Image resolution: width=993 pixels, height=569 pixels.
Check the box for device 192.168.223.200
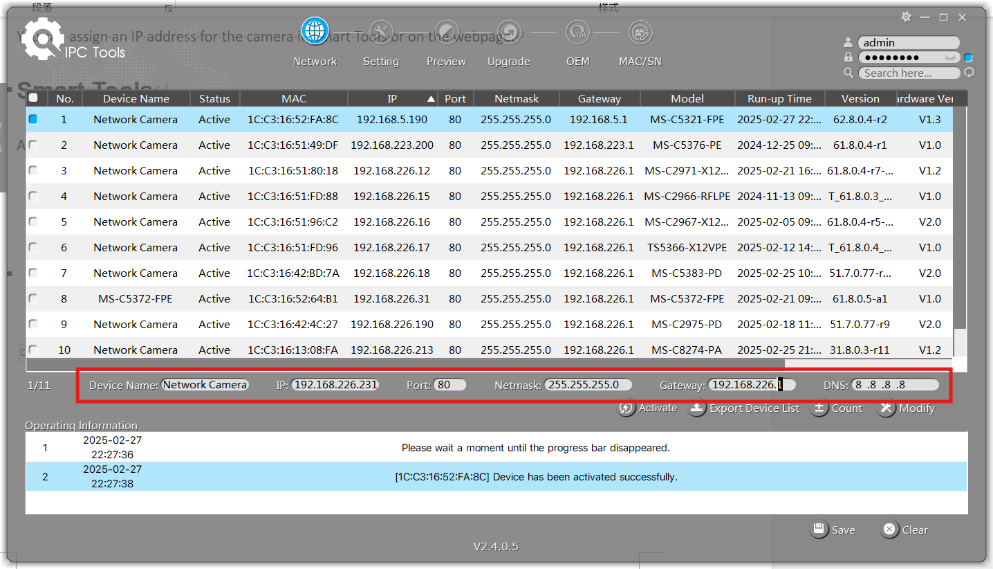click(33, 145)
